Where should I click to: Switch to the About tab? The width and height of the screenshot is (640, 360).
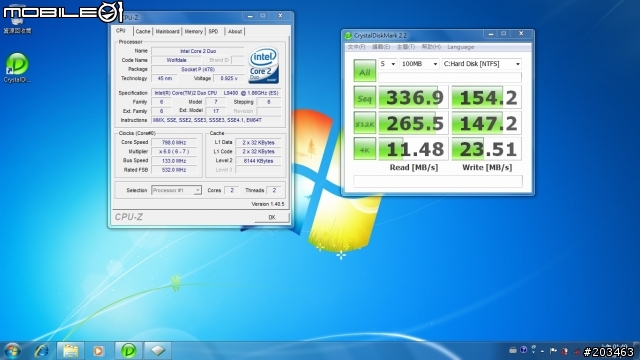(235, 31)
